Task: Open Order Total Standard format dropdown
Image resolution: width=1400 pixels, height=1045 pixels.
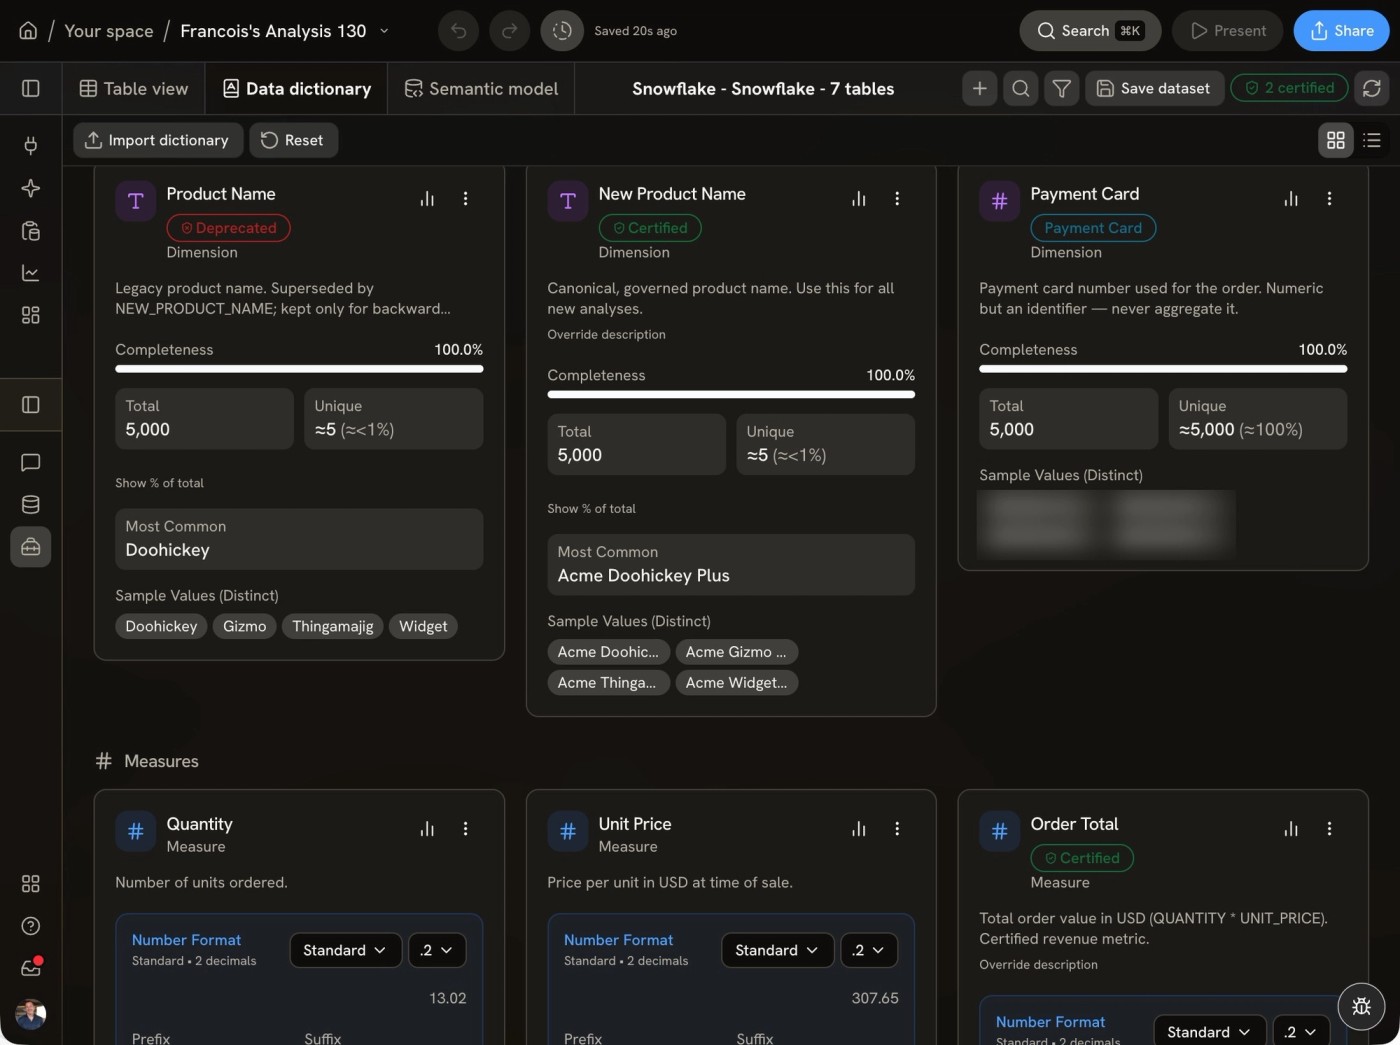Action: [x=1209, y=1032]
